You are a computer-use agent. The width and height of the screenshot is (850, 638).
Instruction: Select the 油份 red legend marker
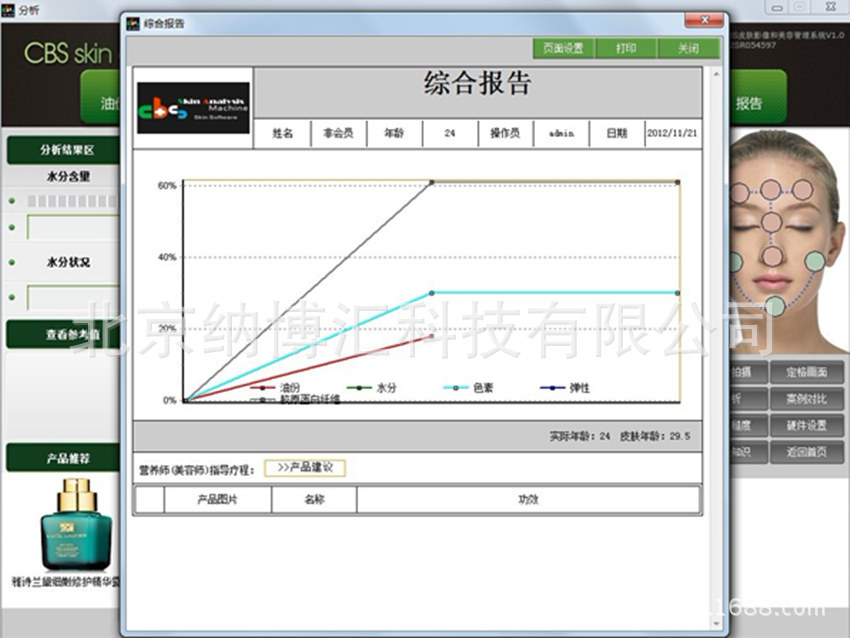tap(263, 387)
